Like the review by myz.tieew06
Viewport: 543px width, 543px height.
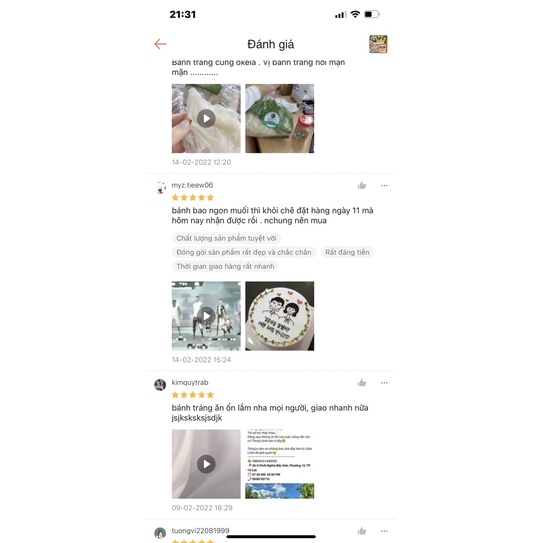362,186
